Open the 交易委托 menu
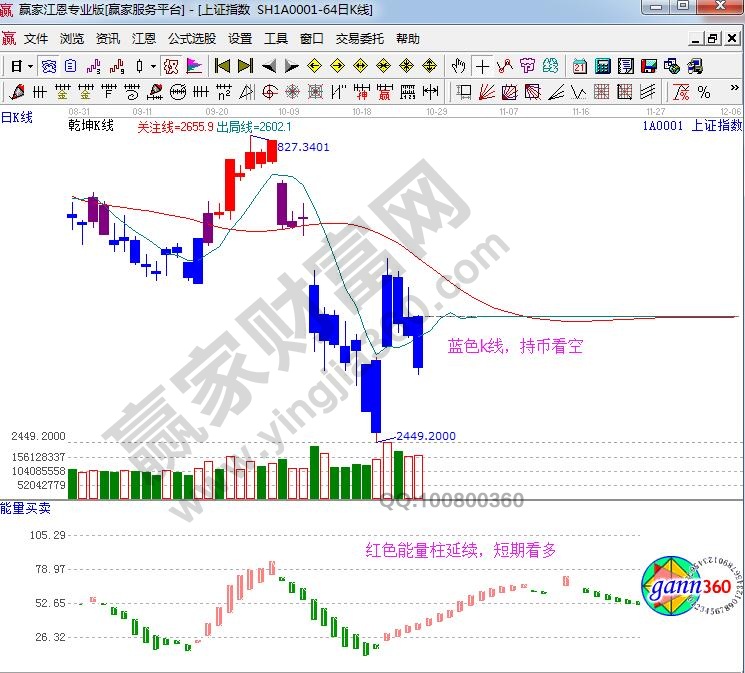 click(x=359, y=39)
